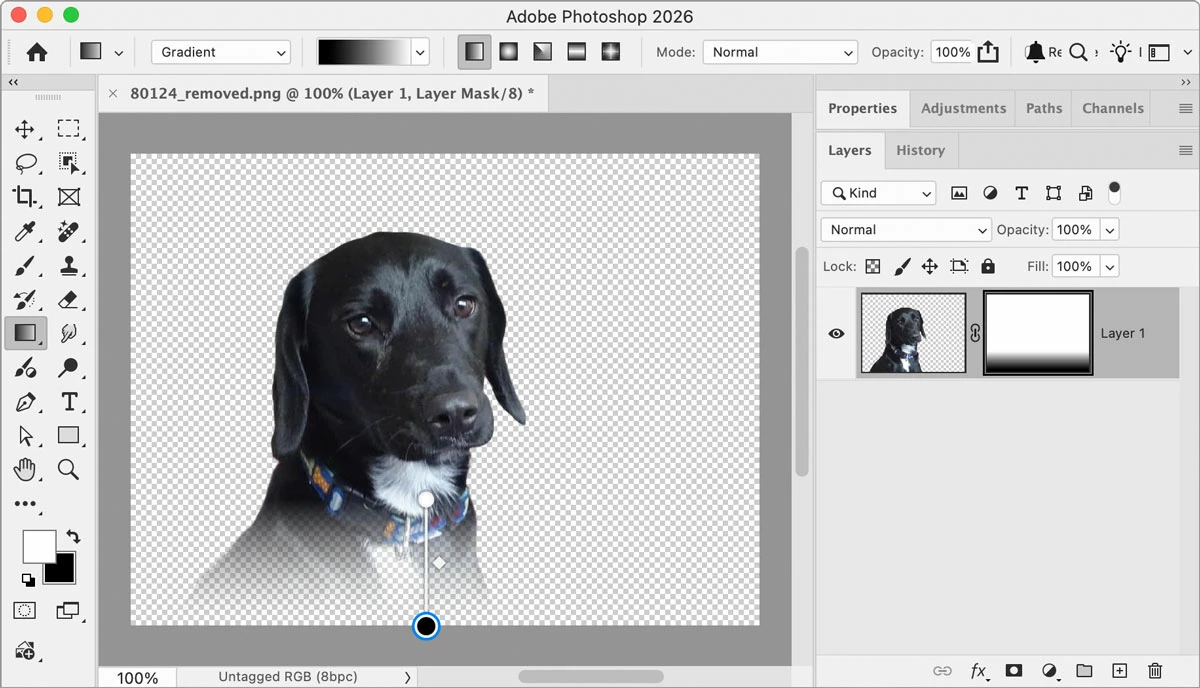This screenshot has height=688, width=1200.
Task: Switch to the Adjustments tab
Action: tap(964, 108)
